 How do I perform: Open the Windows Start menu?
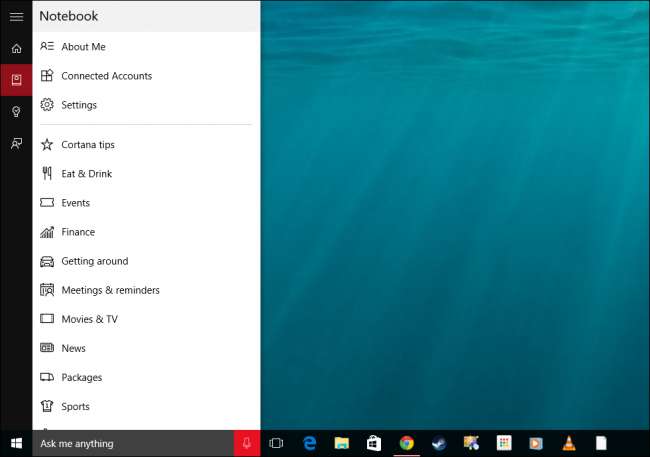16,443
